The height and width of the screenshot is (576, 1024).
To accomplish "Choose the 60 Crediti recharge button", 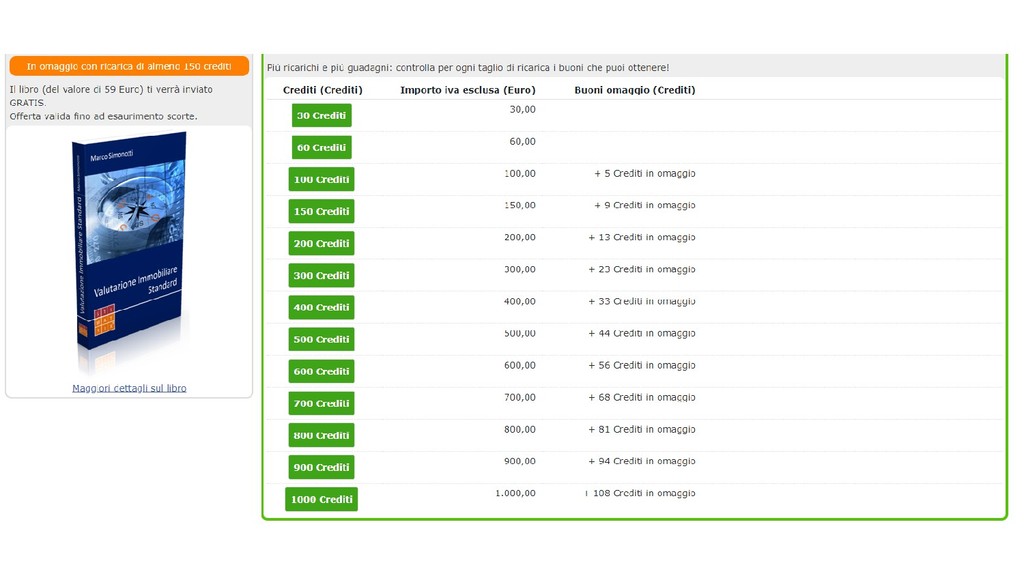I will tap(321, 147).
